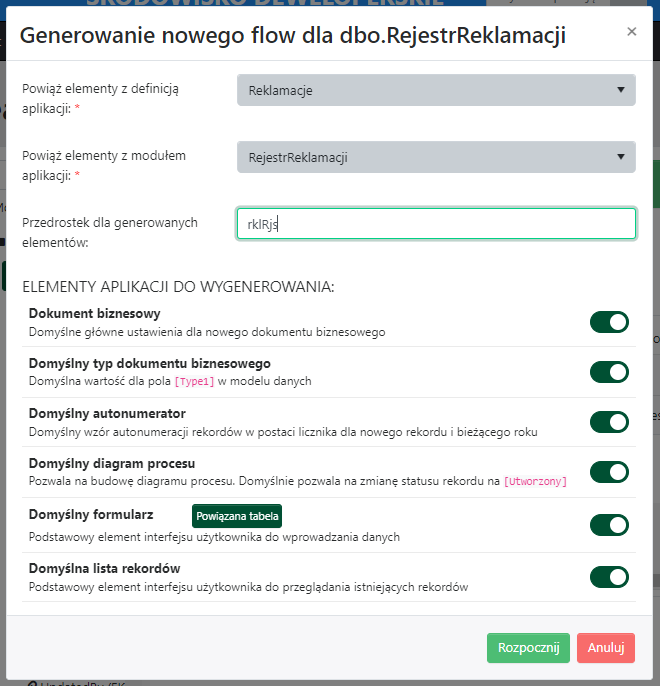This screenshot has width=660, height=686.
Task: Start generation with the Rozpocznij button
Action: (528, 648)
